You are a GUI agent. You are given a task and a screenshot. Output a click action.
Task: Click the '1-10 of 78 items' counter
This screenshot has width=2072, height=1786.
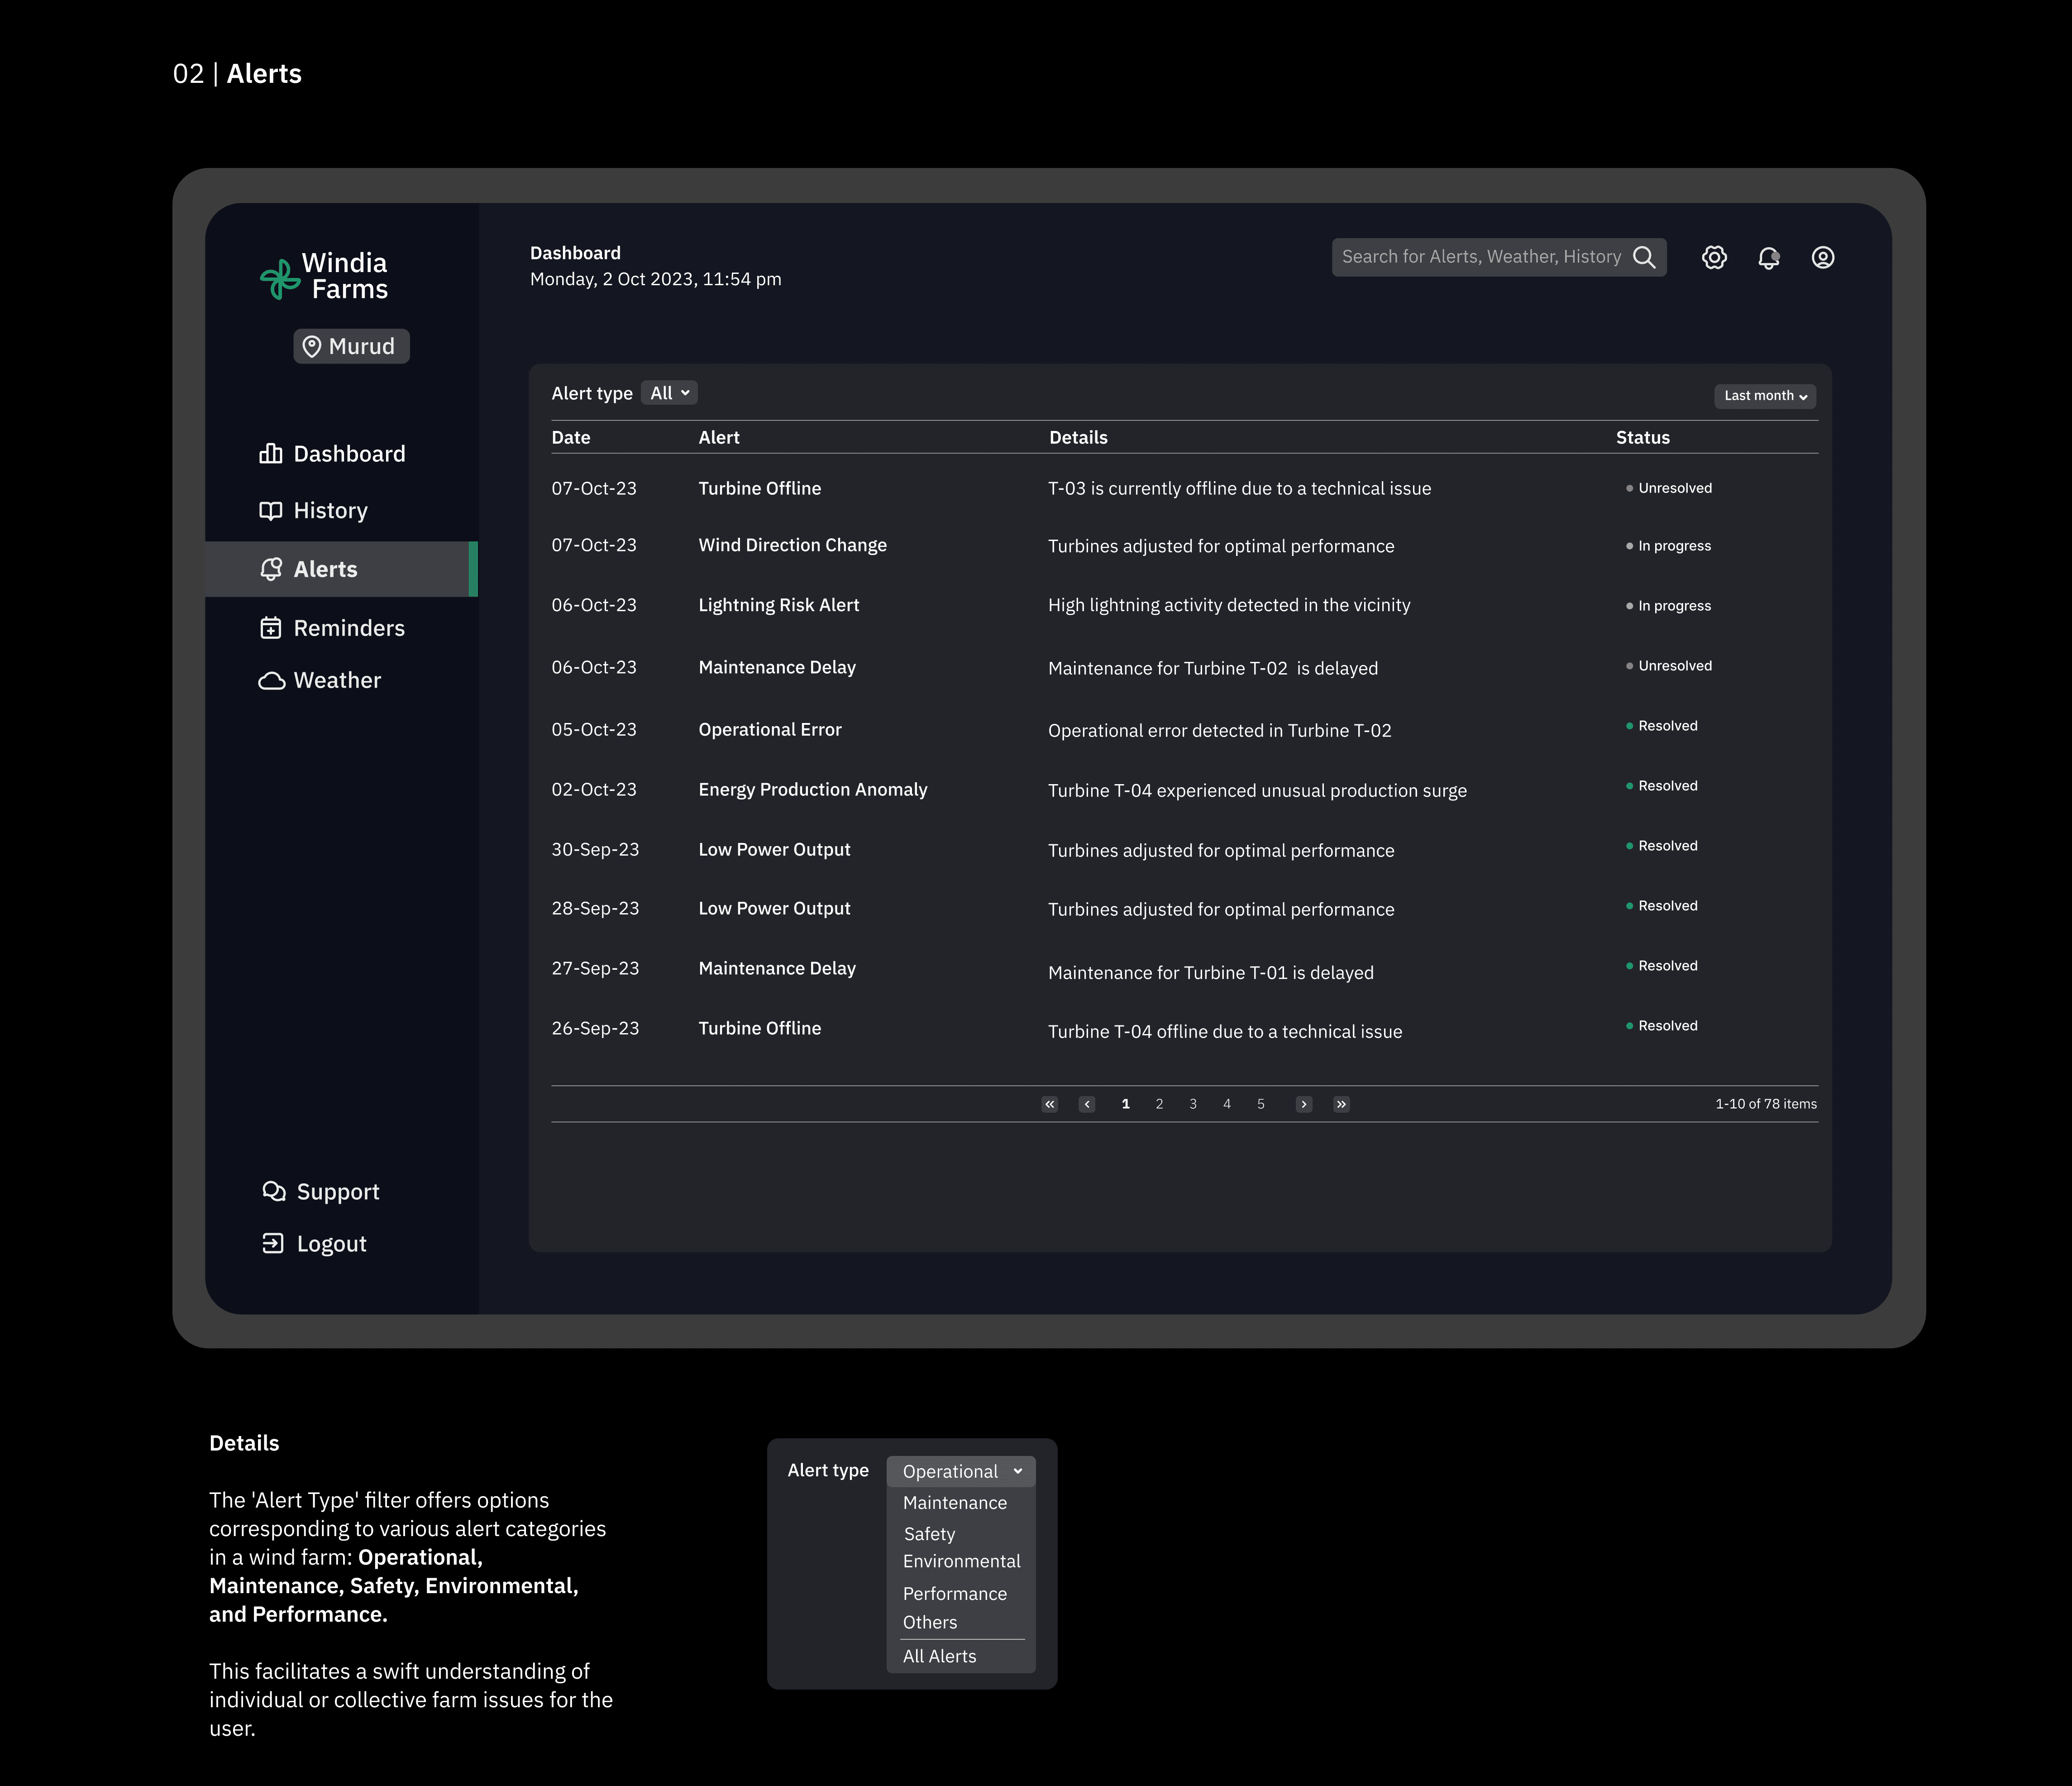pyautogui.click(x=1766, y=1104)
